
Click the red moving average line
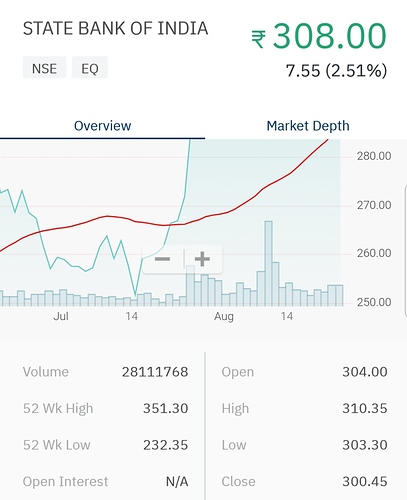(x=107, y=217)
